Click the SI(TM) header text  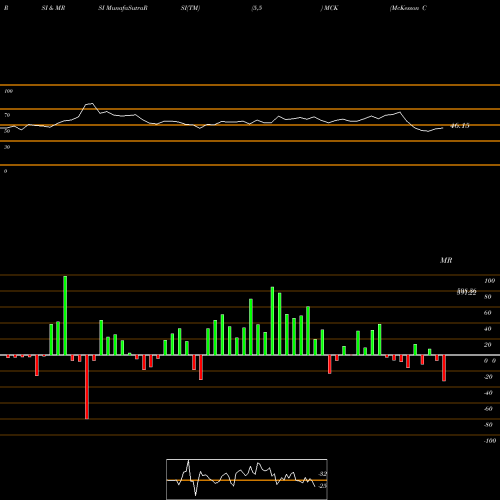[190, 8]
